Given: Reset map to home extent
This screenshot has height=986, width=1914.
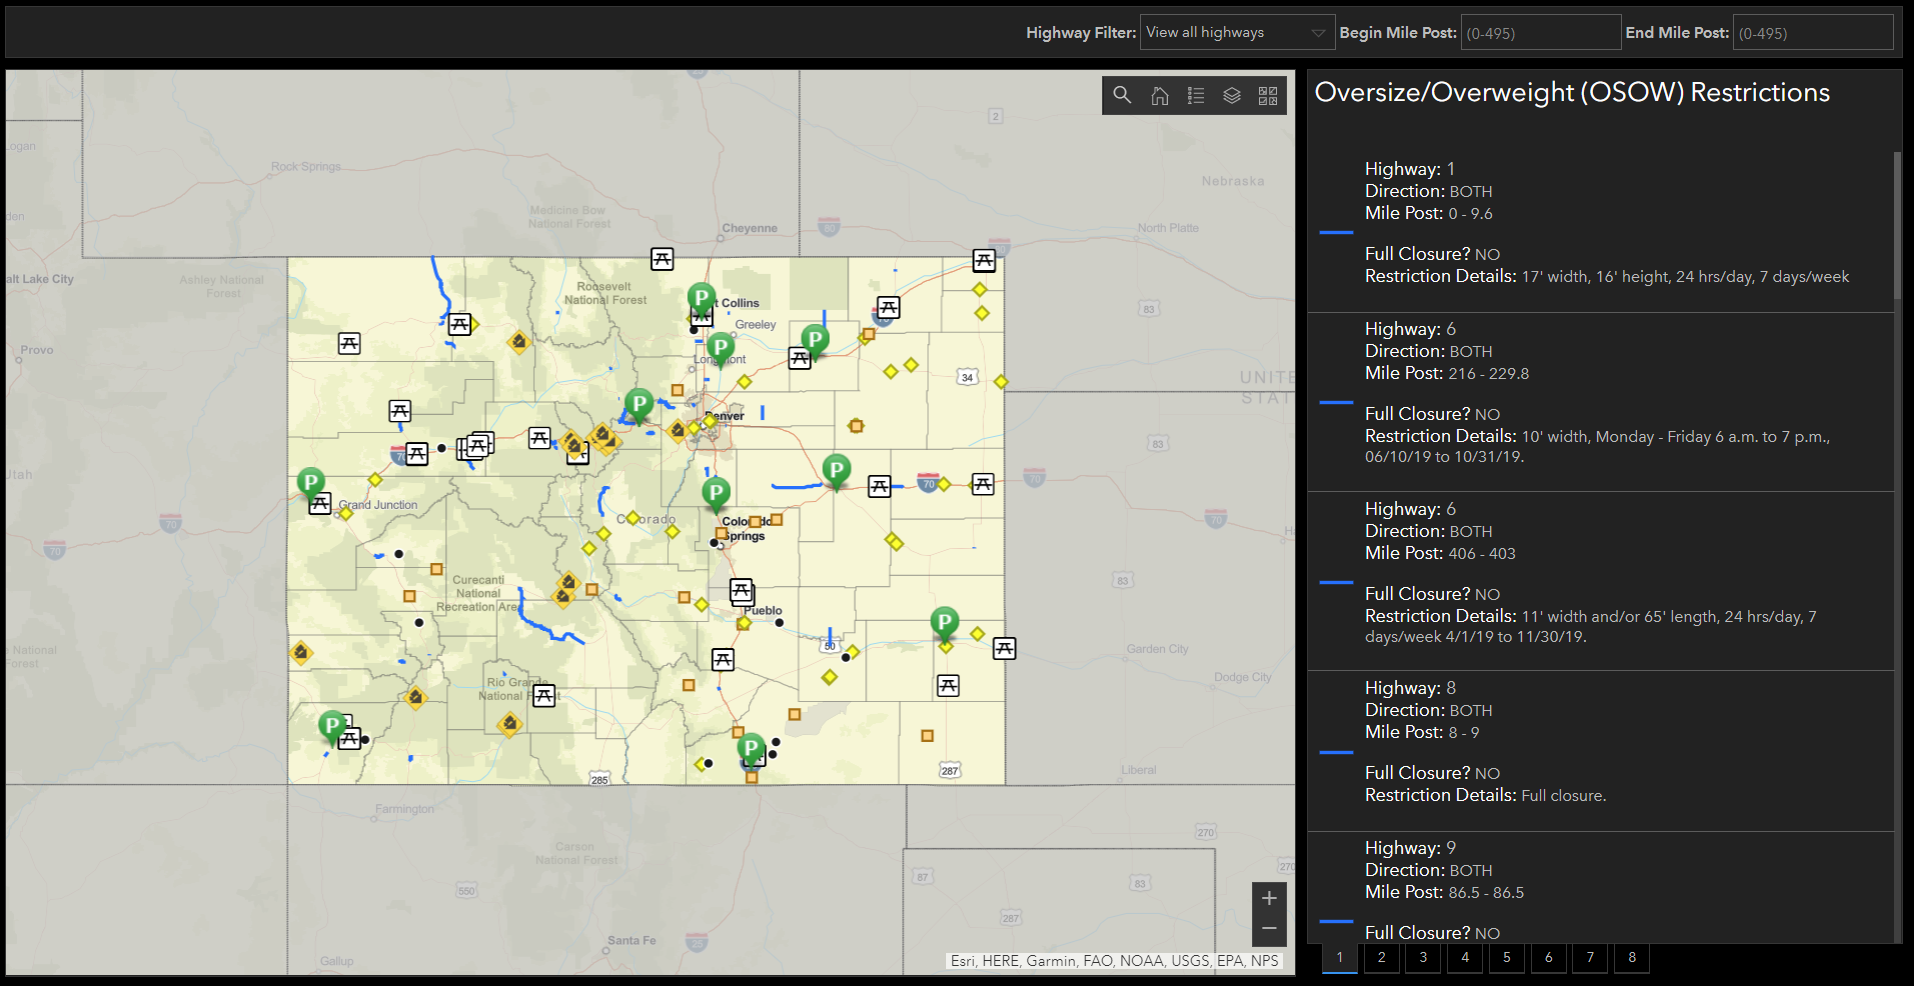Looking at the screenshot, I should (1159, 95).
